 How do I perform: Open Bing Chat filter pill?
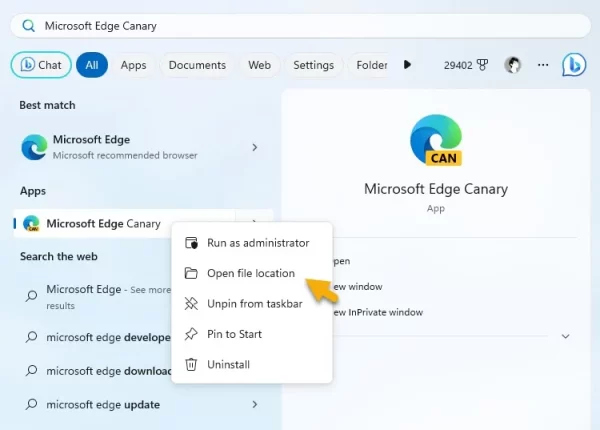tap(41, 65)
